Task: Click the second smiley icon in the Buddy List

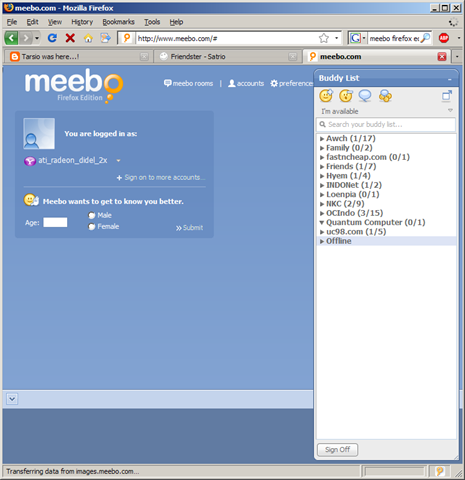Action: (346, 96)
